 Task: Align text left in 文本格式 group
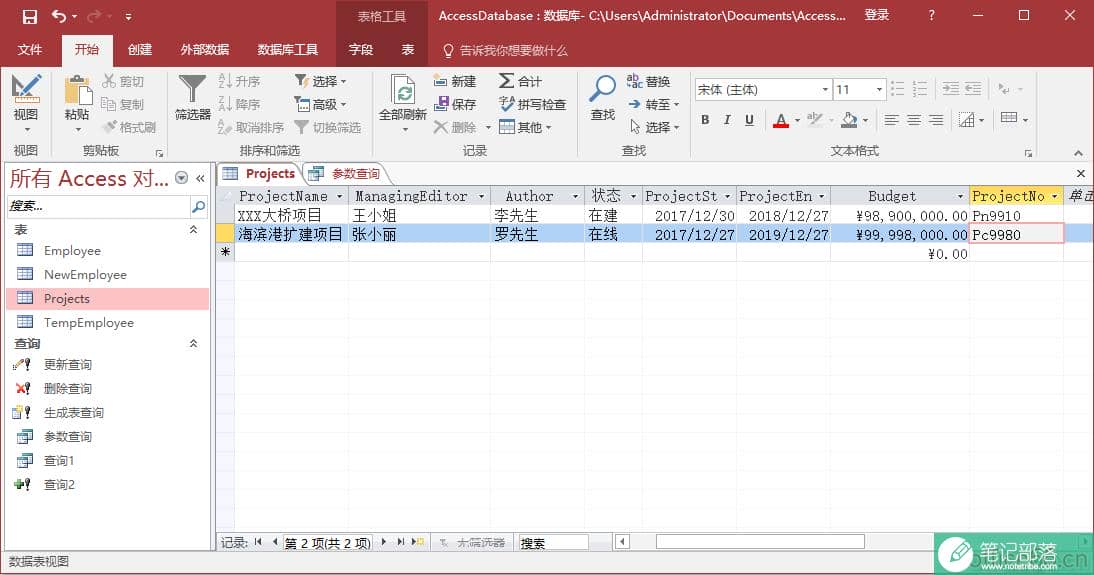tap(891, 120)
